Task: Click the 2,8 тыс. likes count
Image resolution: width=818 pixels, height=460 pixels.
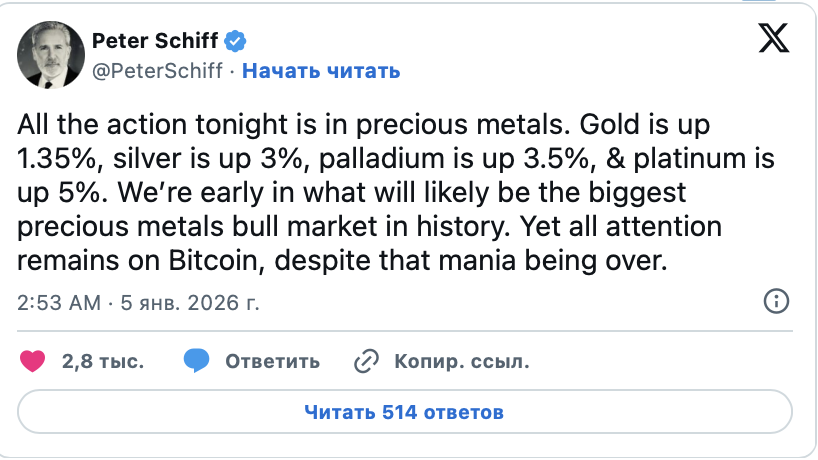Action: click(x=102, y=361)
